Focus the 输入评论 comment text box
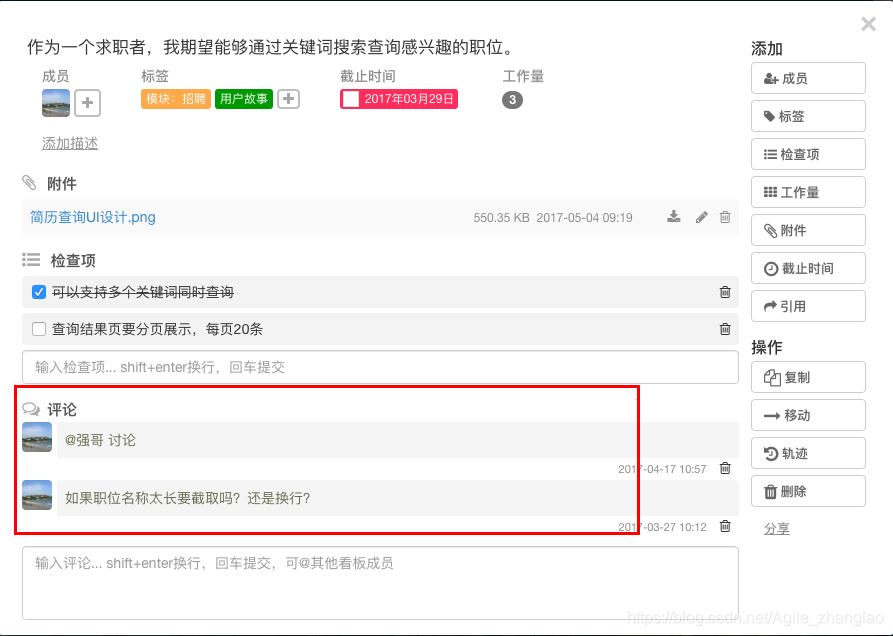Screen dimensions: 893x636 380,583
